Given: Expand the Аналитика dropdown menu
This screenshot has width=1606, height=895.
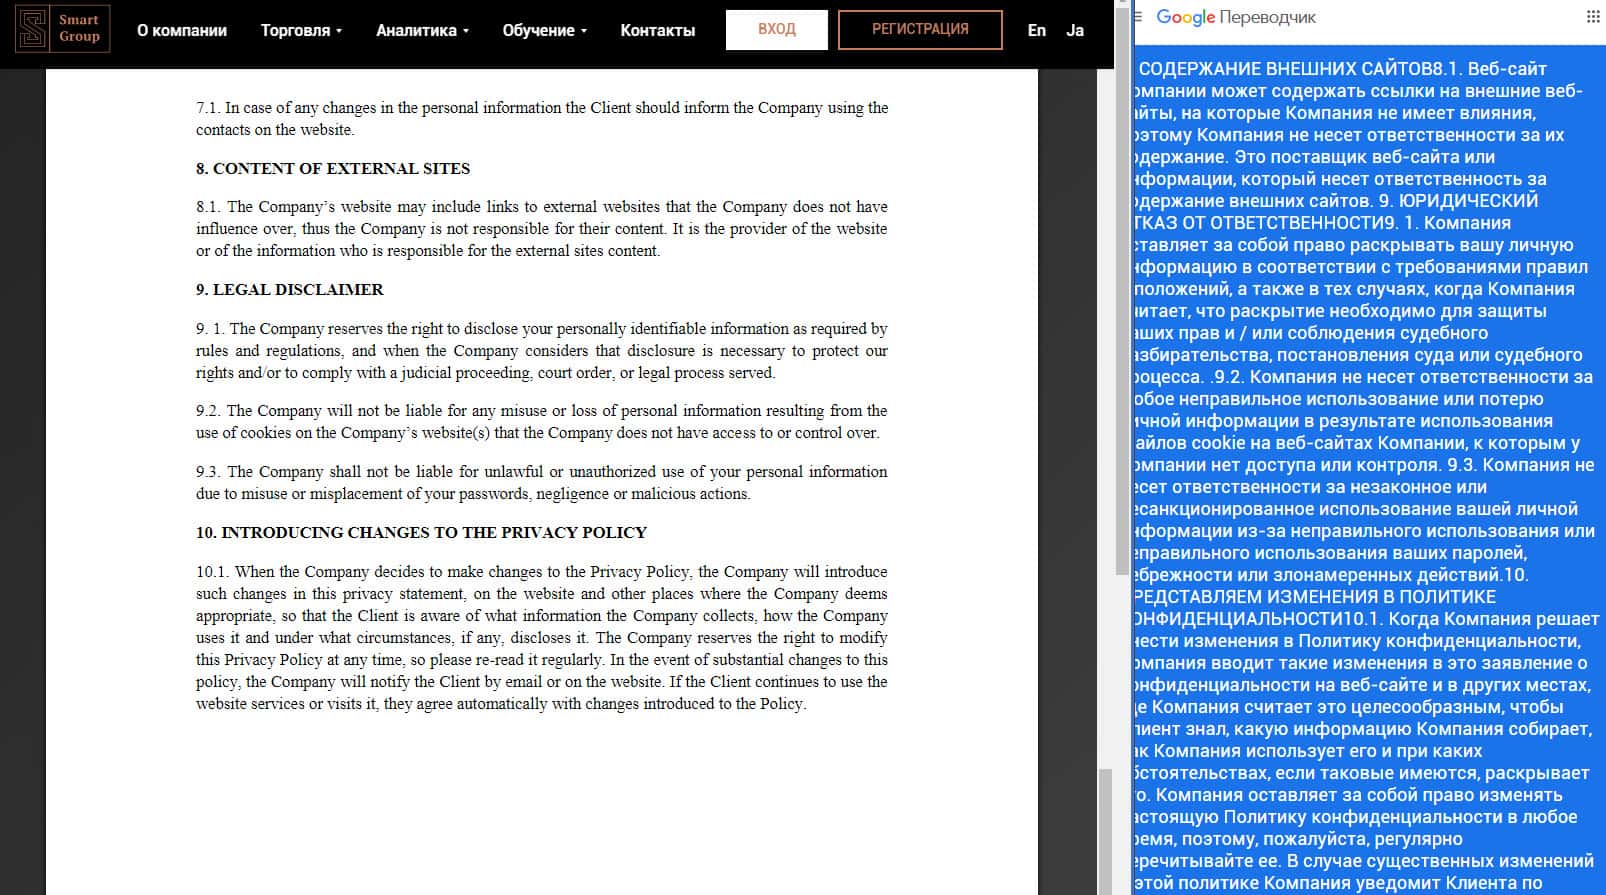Looking at the screenshot, I should 422,30.
